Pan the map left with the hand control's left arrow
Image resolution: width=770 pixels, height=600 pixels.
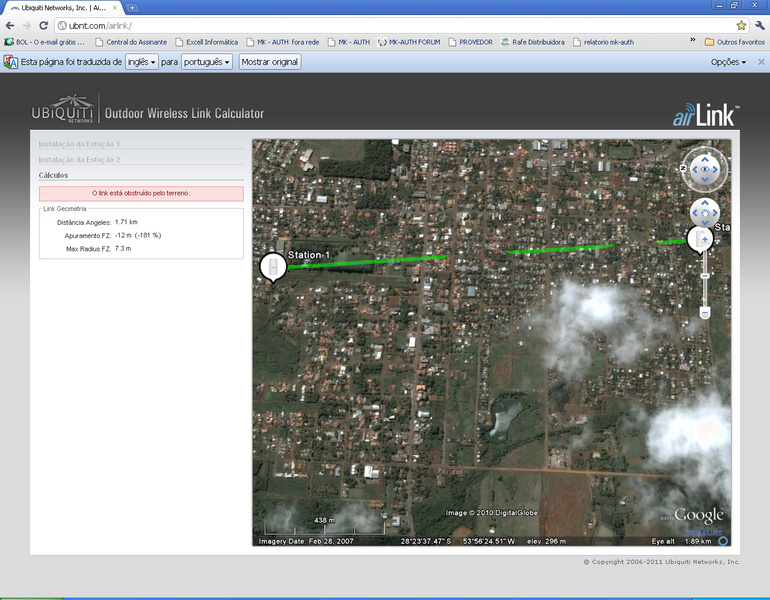point(694,213)
